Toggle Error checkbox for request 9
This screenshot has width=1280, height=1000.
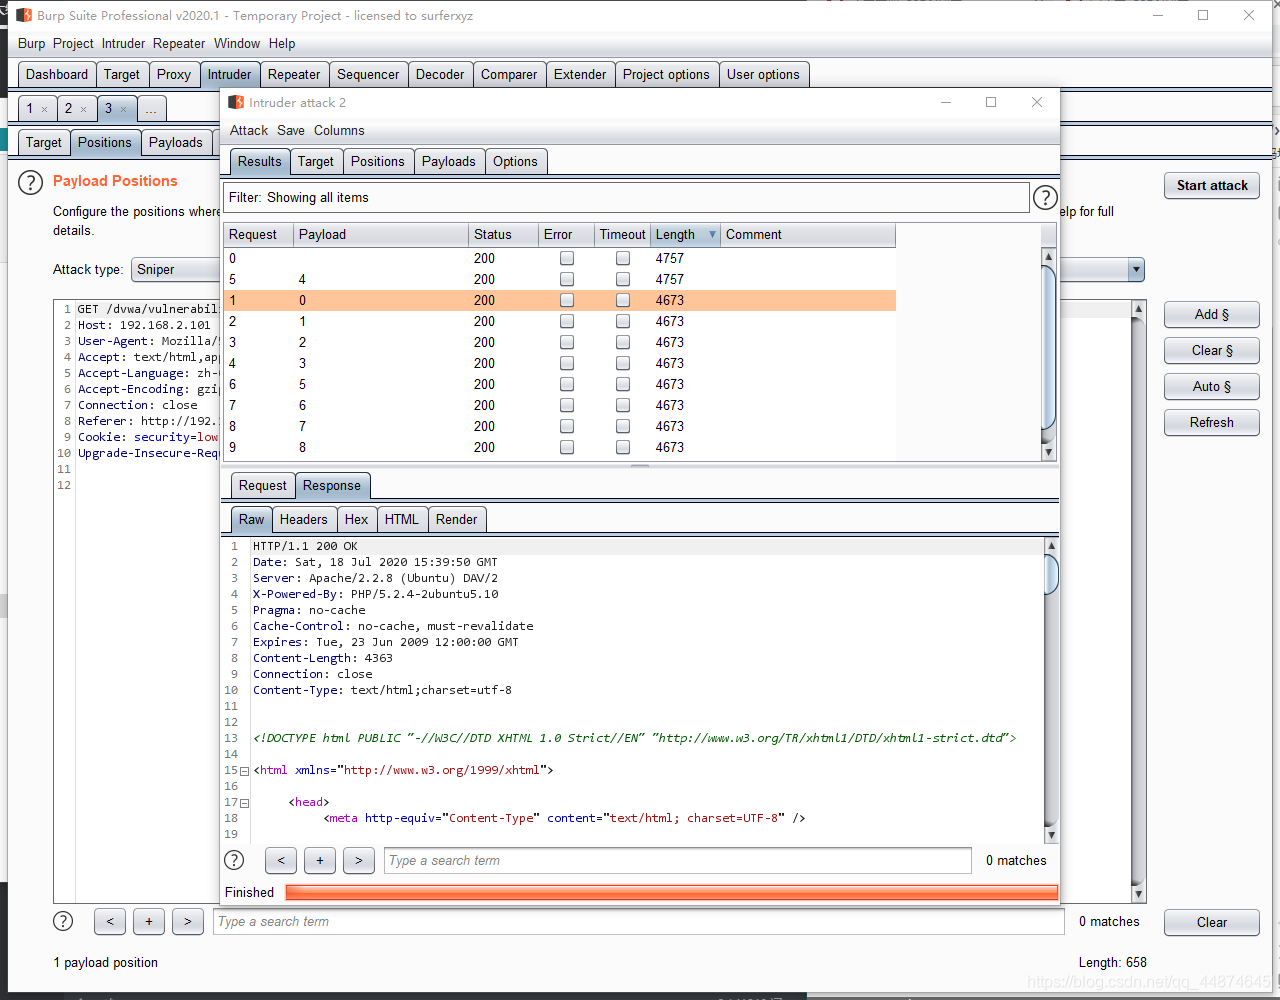pyautogui.click(x=567, y=447)
